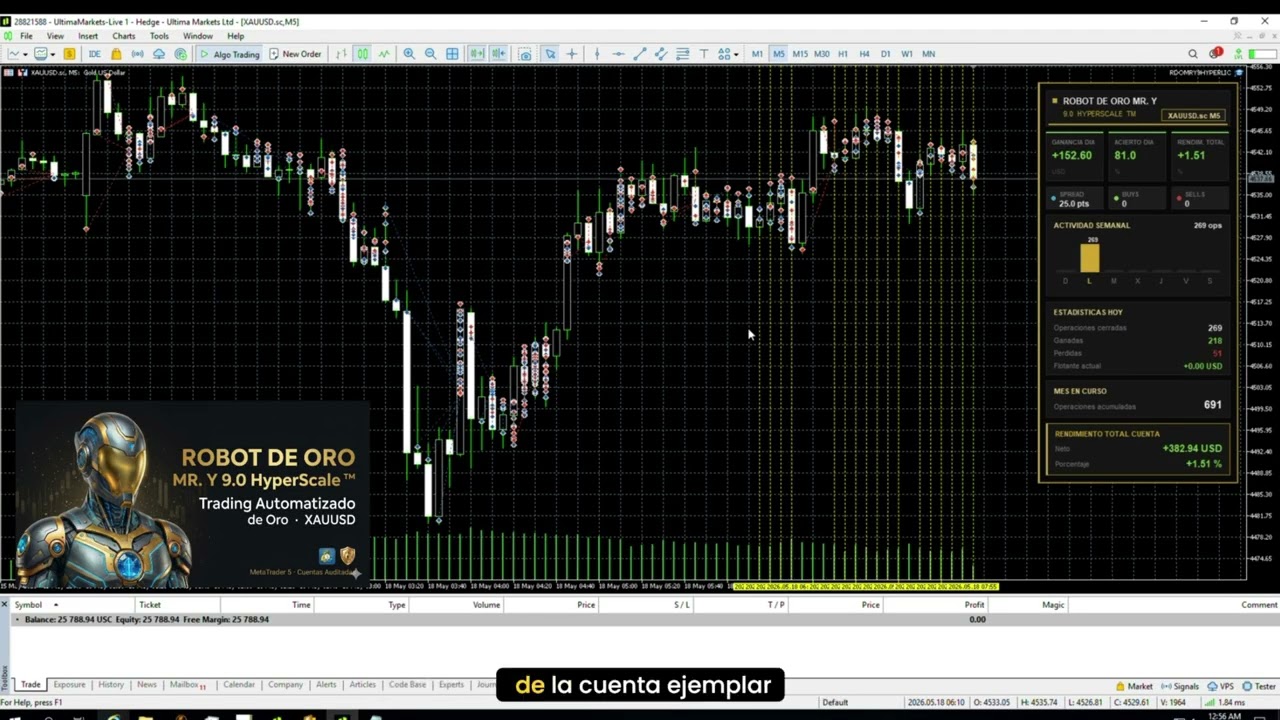Select the horizontal line drawing tool
The height and width of the screenshot is (720, 1280).
click(618, 54)
